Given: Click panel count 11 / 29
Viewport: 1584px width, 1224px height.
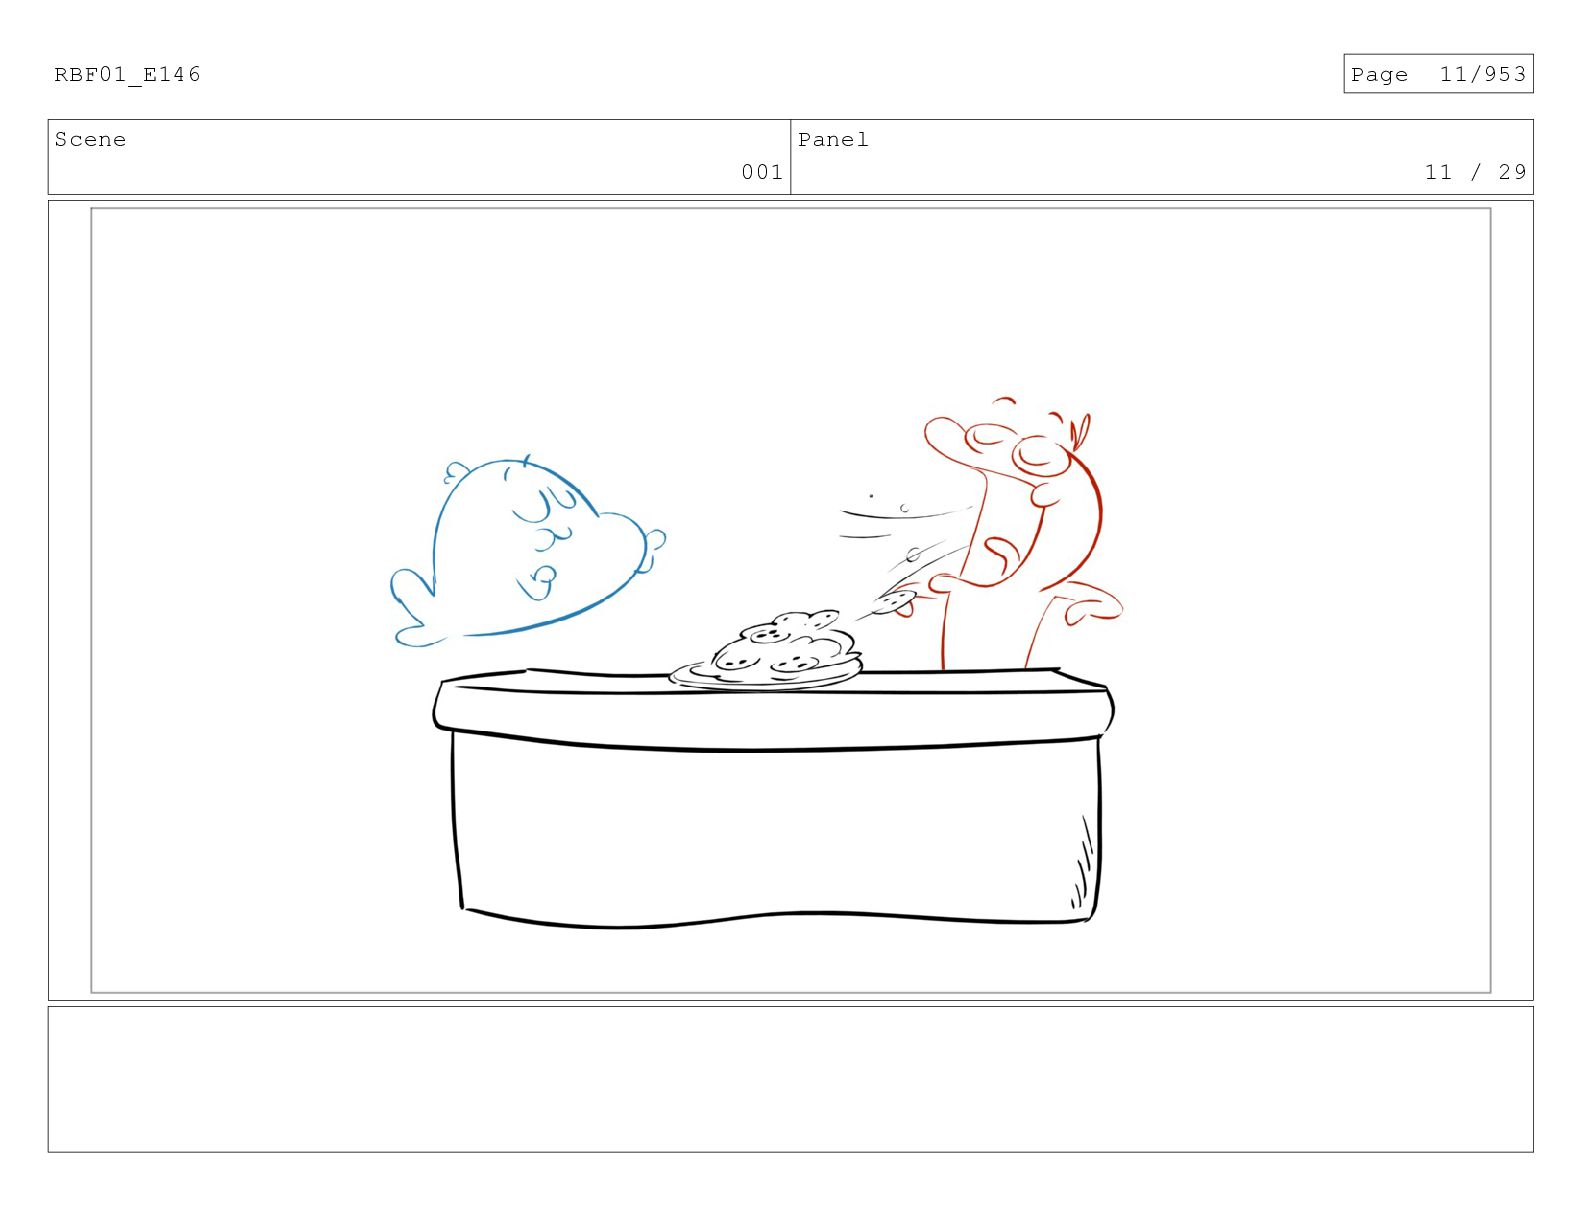Looking at the screenshot, I should 1476,172.
